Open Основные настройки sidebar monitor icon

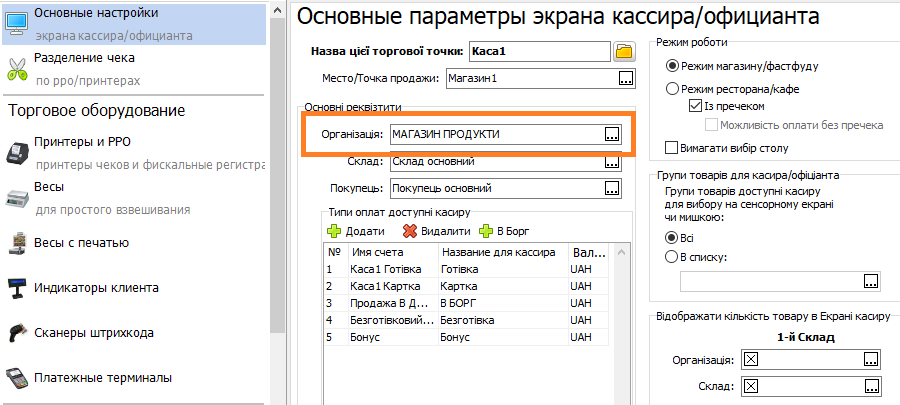point(17,23)
